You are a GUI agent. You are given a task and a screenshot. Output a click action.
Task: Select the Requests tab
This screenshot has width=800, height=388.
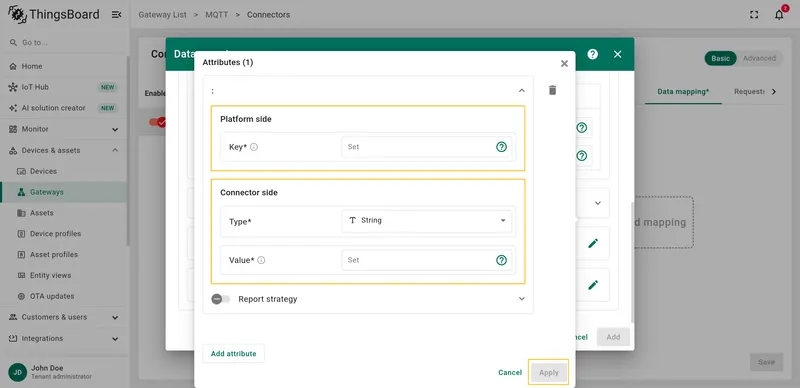tap(749, 92)
